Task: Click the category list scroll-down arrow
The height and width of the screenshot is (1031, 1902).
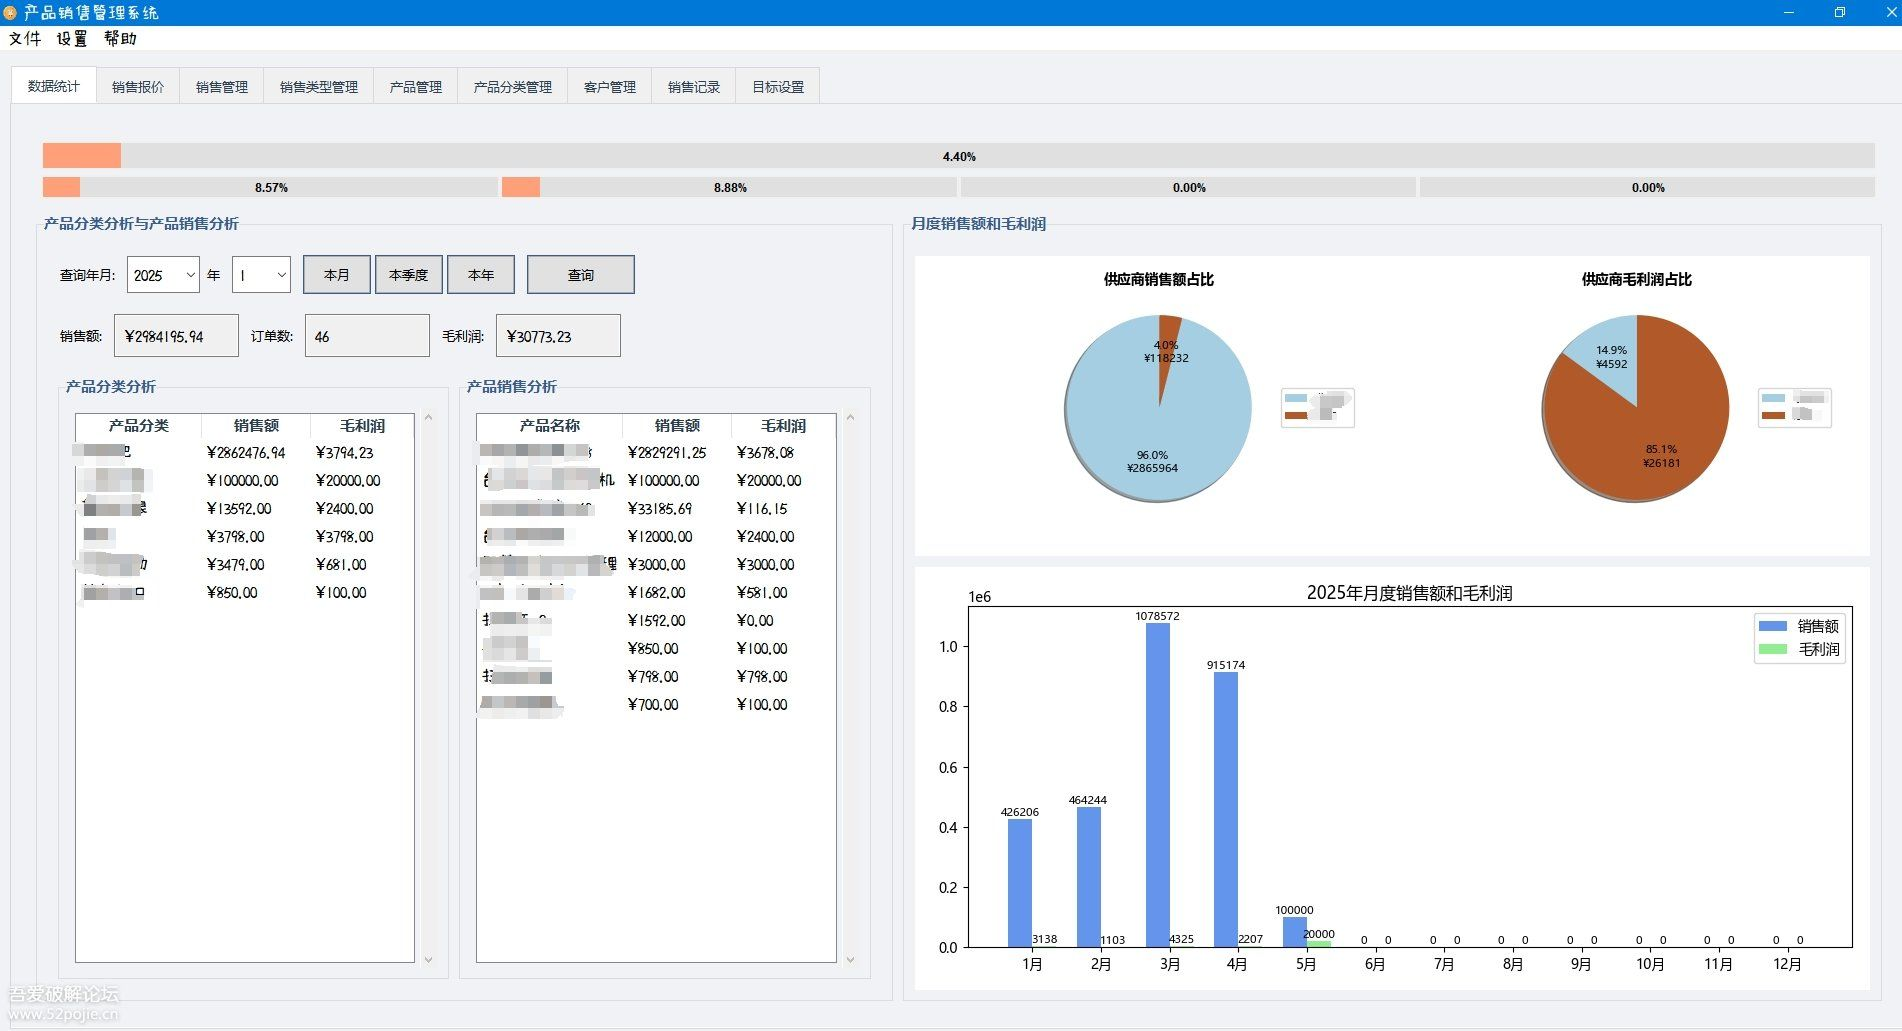Action: tap(428, 960)
